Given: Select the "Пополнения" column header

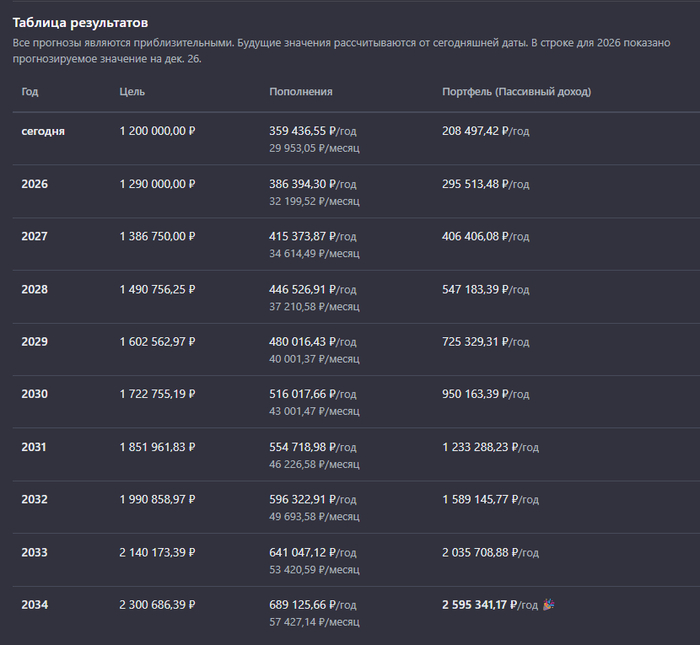Looking at the screenshot, I should [300, 92].
